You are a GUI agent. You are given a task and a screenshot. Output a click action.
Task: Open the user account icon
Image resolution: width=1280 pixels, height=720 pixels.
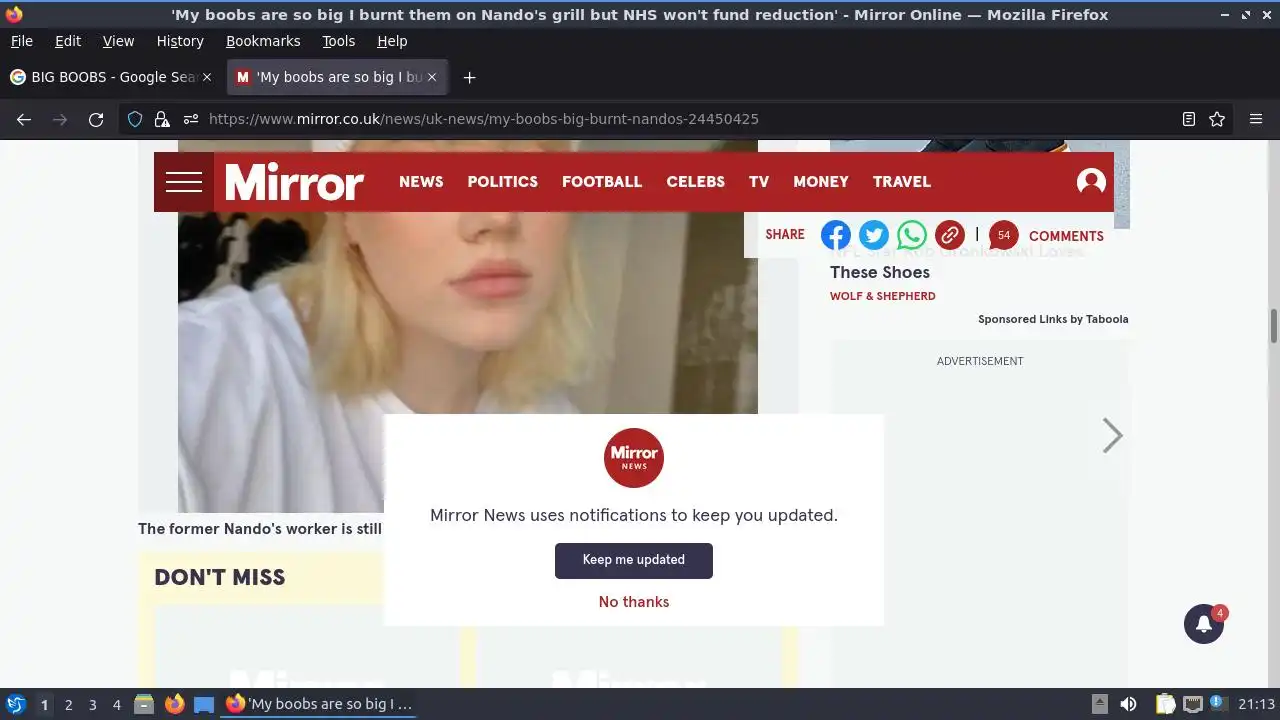1091,182
